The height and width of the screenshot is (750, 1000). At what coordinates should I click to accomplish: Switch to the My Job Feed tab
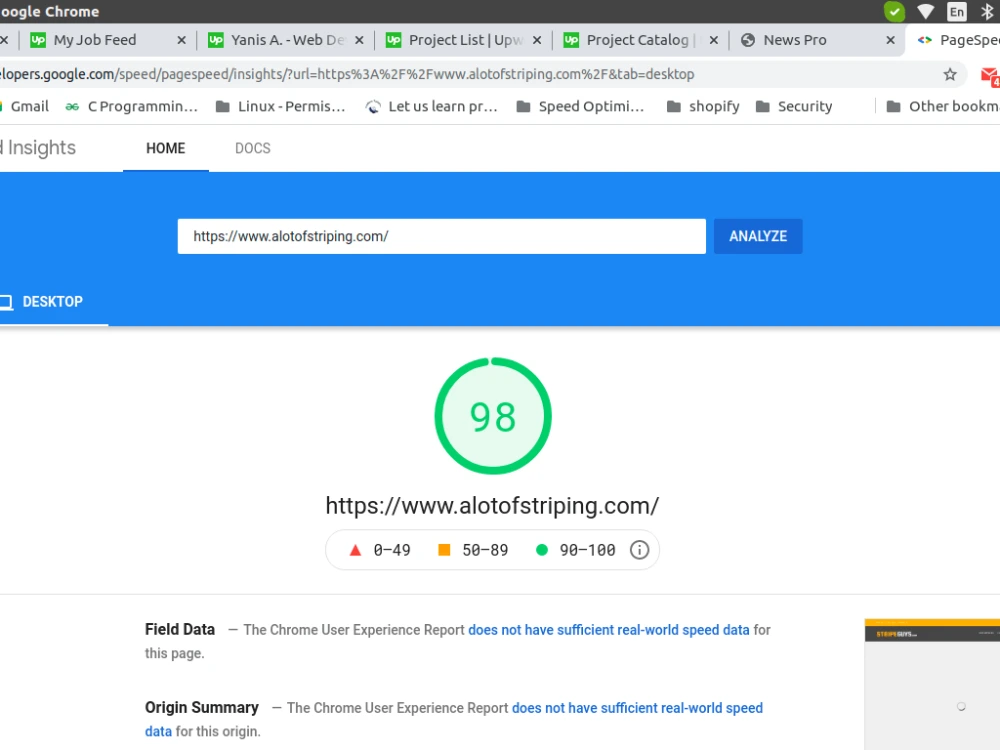point(94,40)
